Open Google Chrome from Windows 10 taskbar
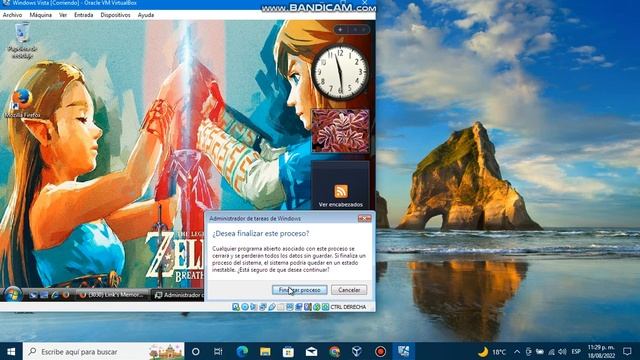This screenshot has height=360, width=640. pyautogui.click(x=335, y=351)
